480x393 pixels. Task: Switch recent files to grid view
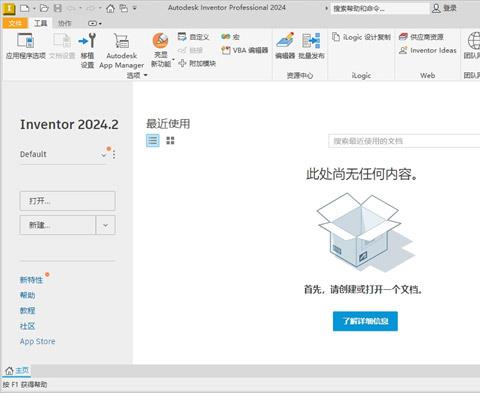(170, 140)
